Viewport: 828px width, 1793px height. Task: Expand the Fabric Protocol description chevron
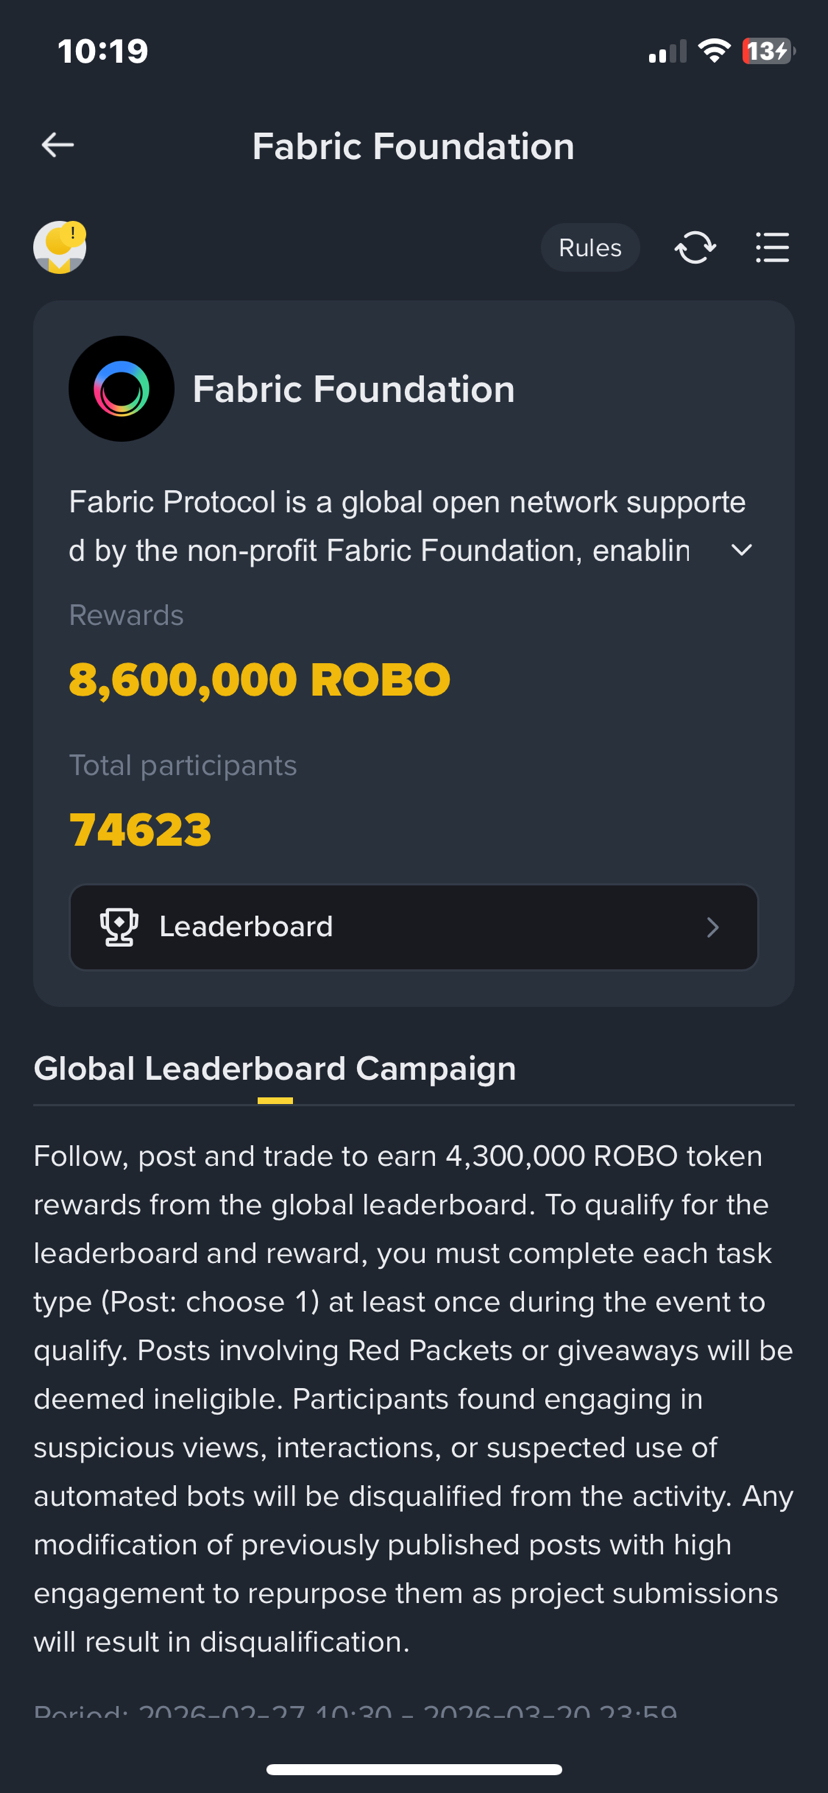[x=741, y=550]
